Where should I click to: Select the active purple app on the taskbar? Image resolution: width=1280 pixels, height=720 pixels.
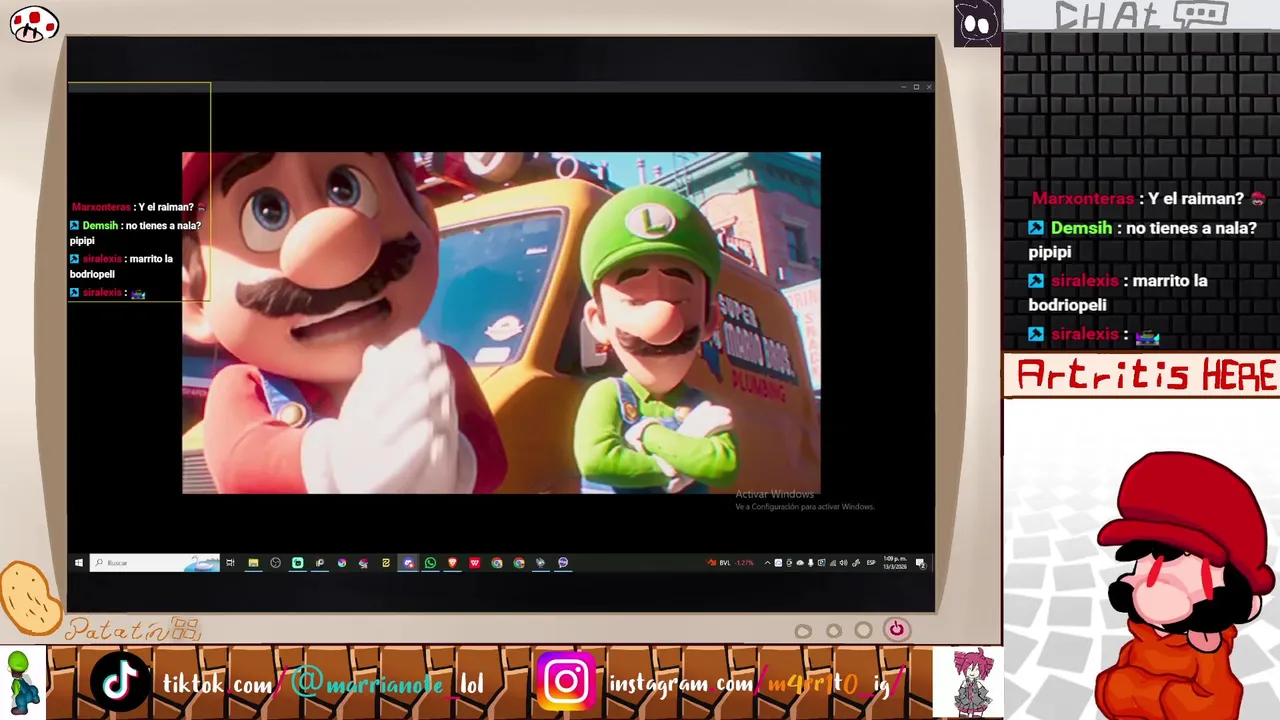point(408,563)
